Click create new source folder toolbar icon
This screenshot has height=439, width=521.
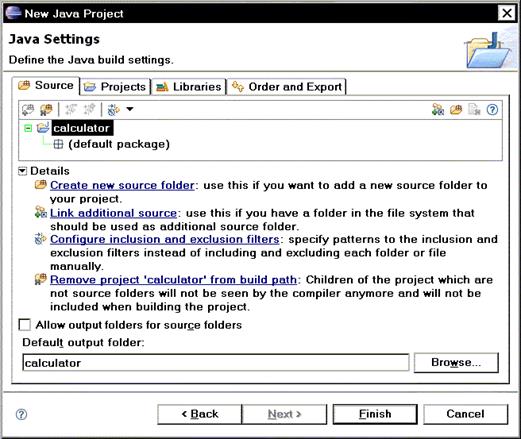tap(456, 109)
